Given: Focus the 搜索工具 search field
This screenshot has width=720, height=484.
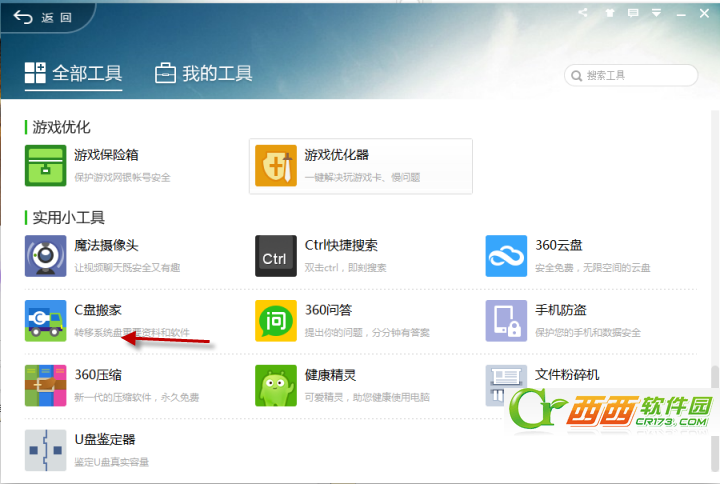Looking at the screenshot, I should pyautogui.click(x=631, y=75).
